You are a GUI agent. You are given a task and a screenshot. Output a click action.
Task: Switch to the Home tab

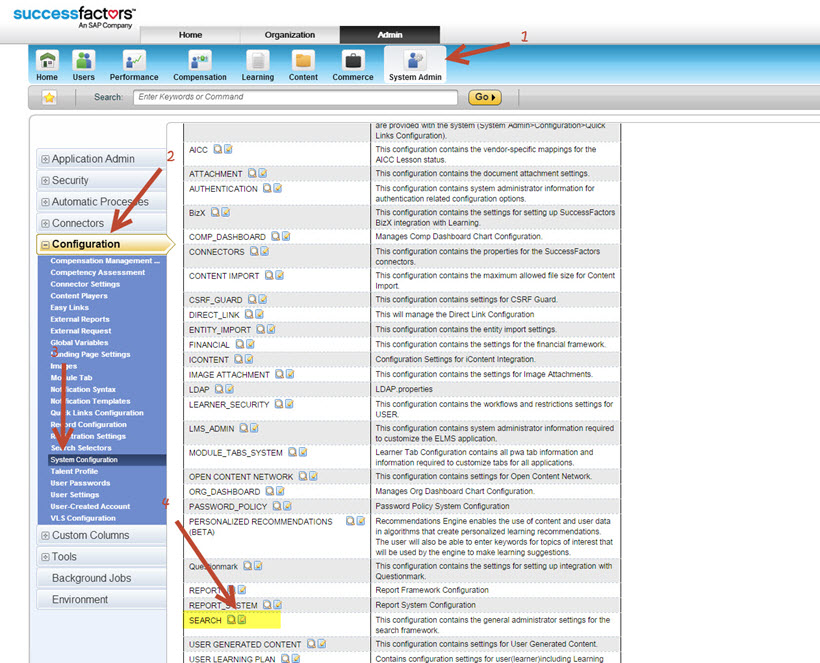click(190, 35)
